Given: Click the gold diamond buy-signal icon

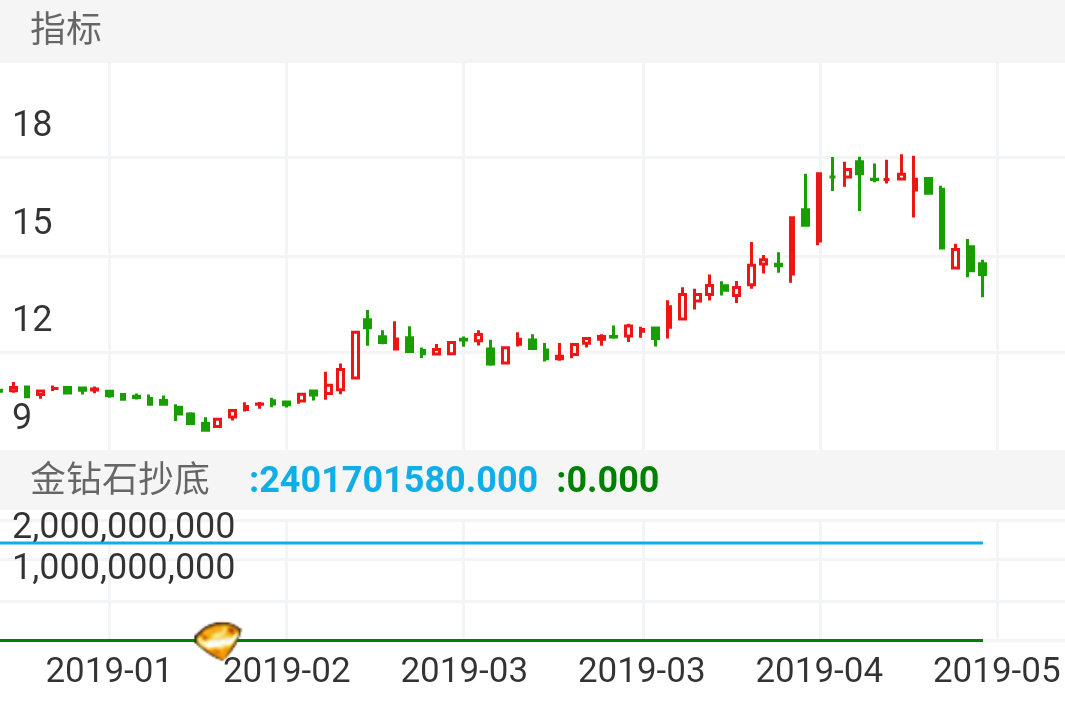Looking at the screenshot, I should [217, 638].
